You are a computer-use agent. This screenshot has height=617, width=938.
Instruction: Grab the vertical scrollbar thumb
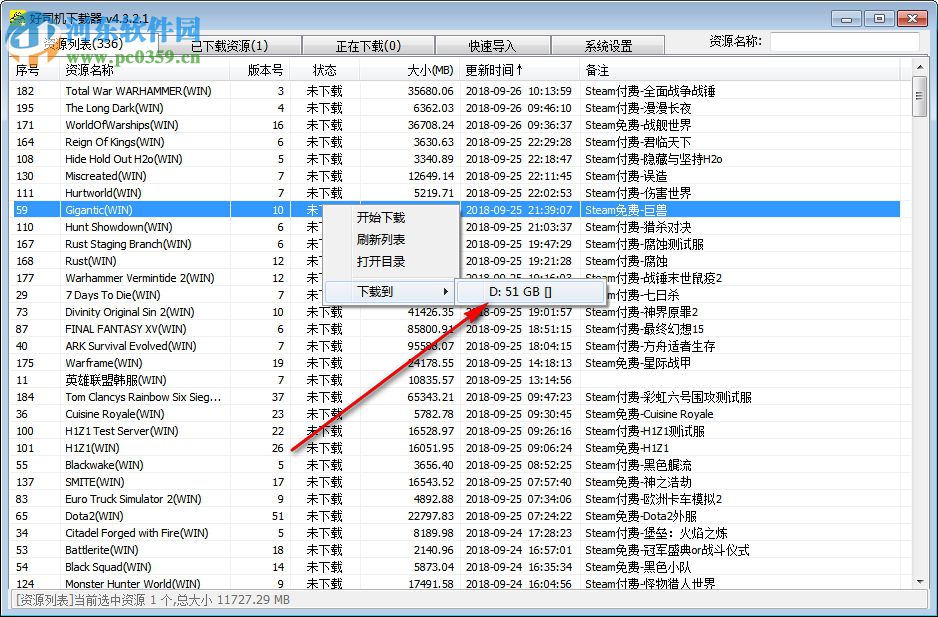tap(919, 96)
